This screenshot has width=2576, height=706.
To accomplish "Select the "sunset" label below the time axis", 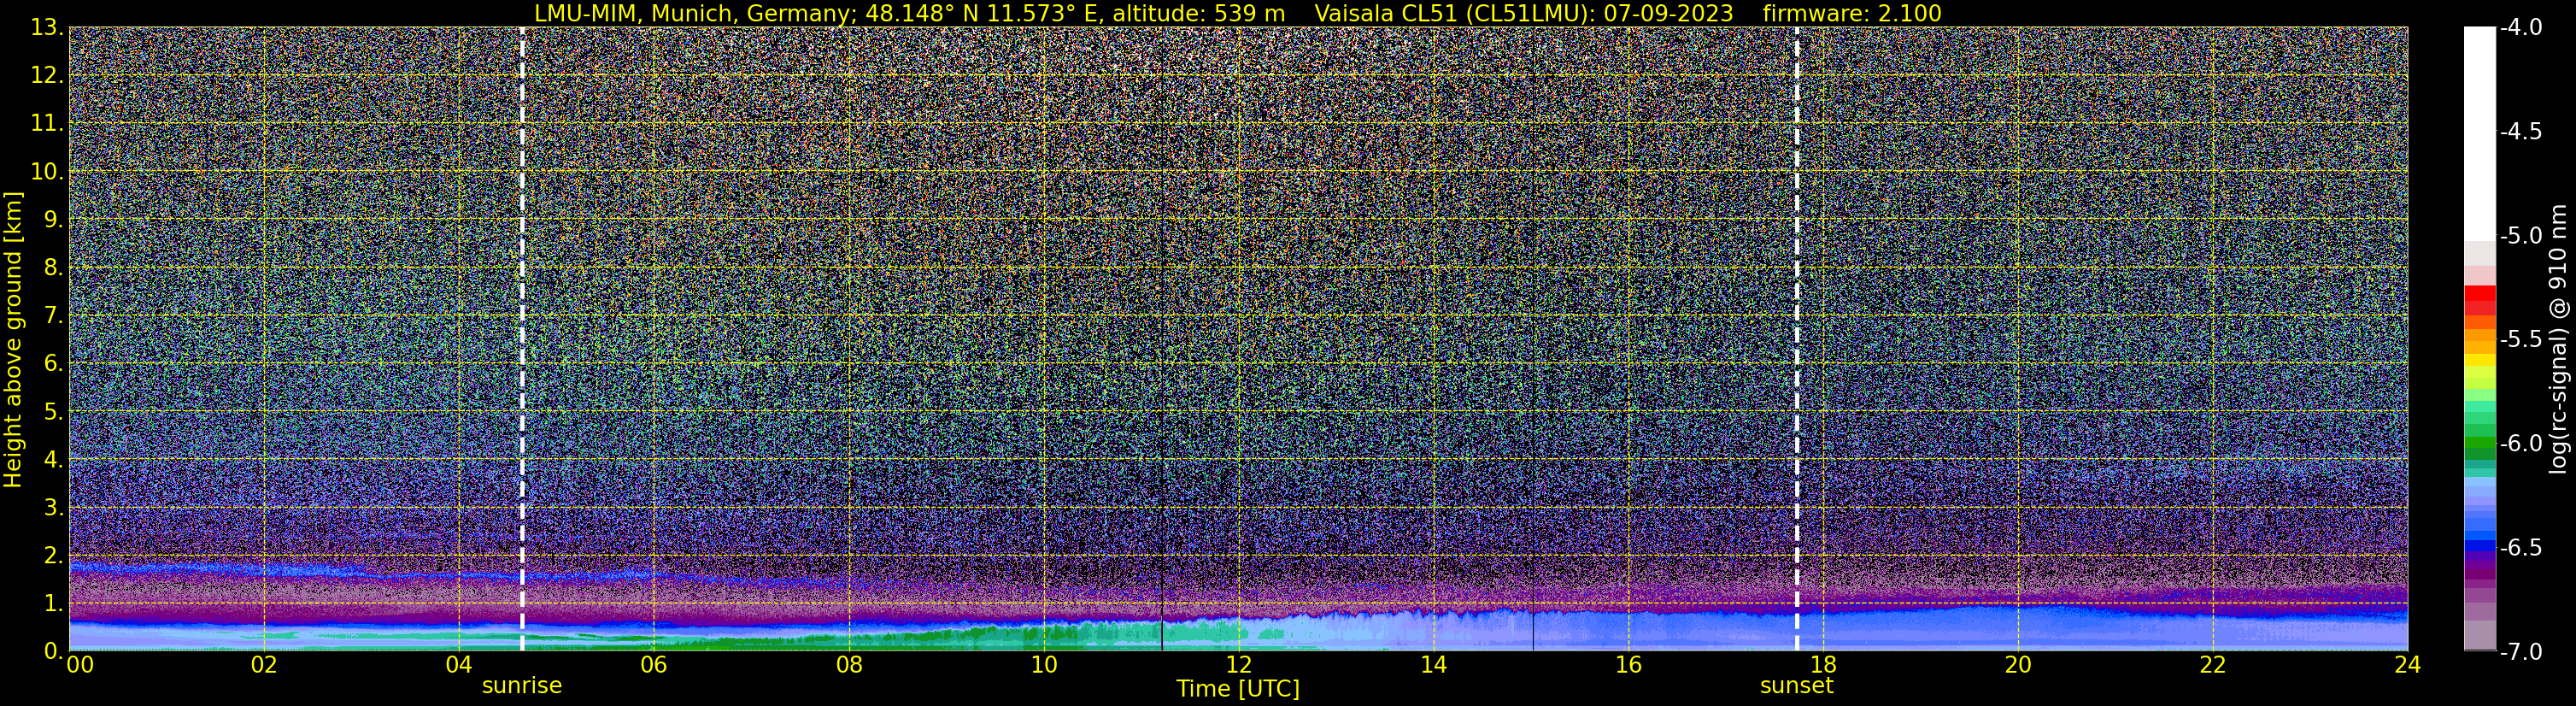I will pyautogui.click(x=1797, y=686).
